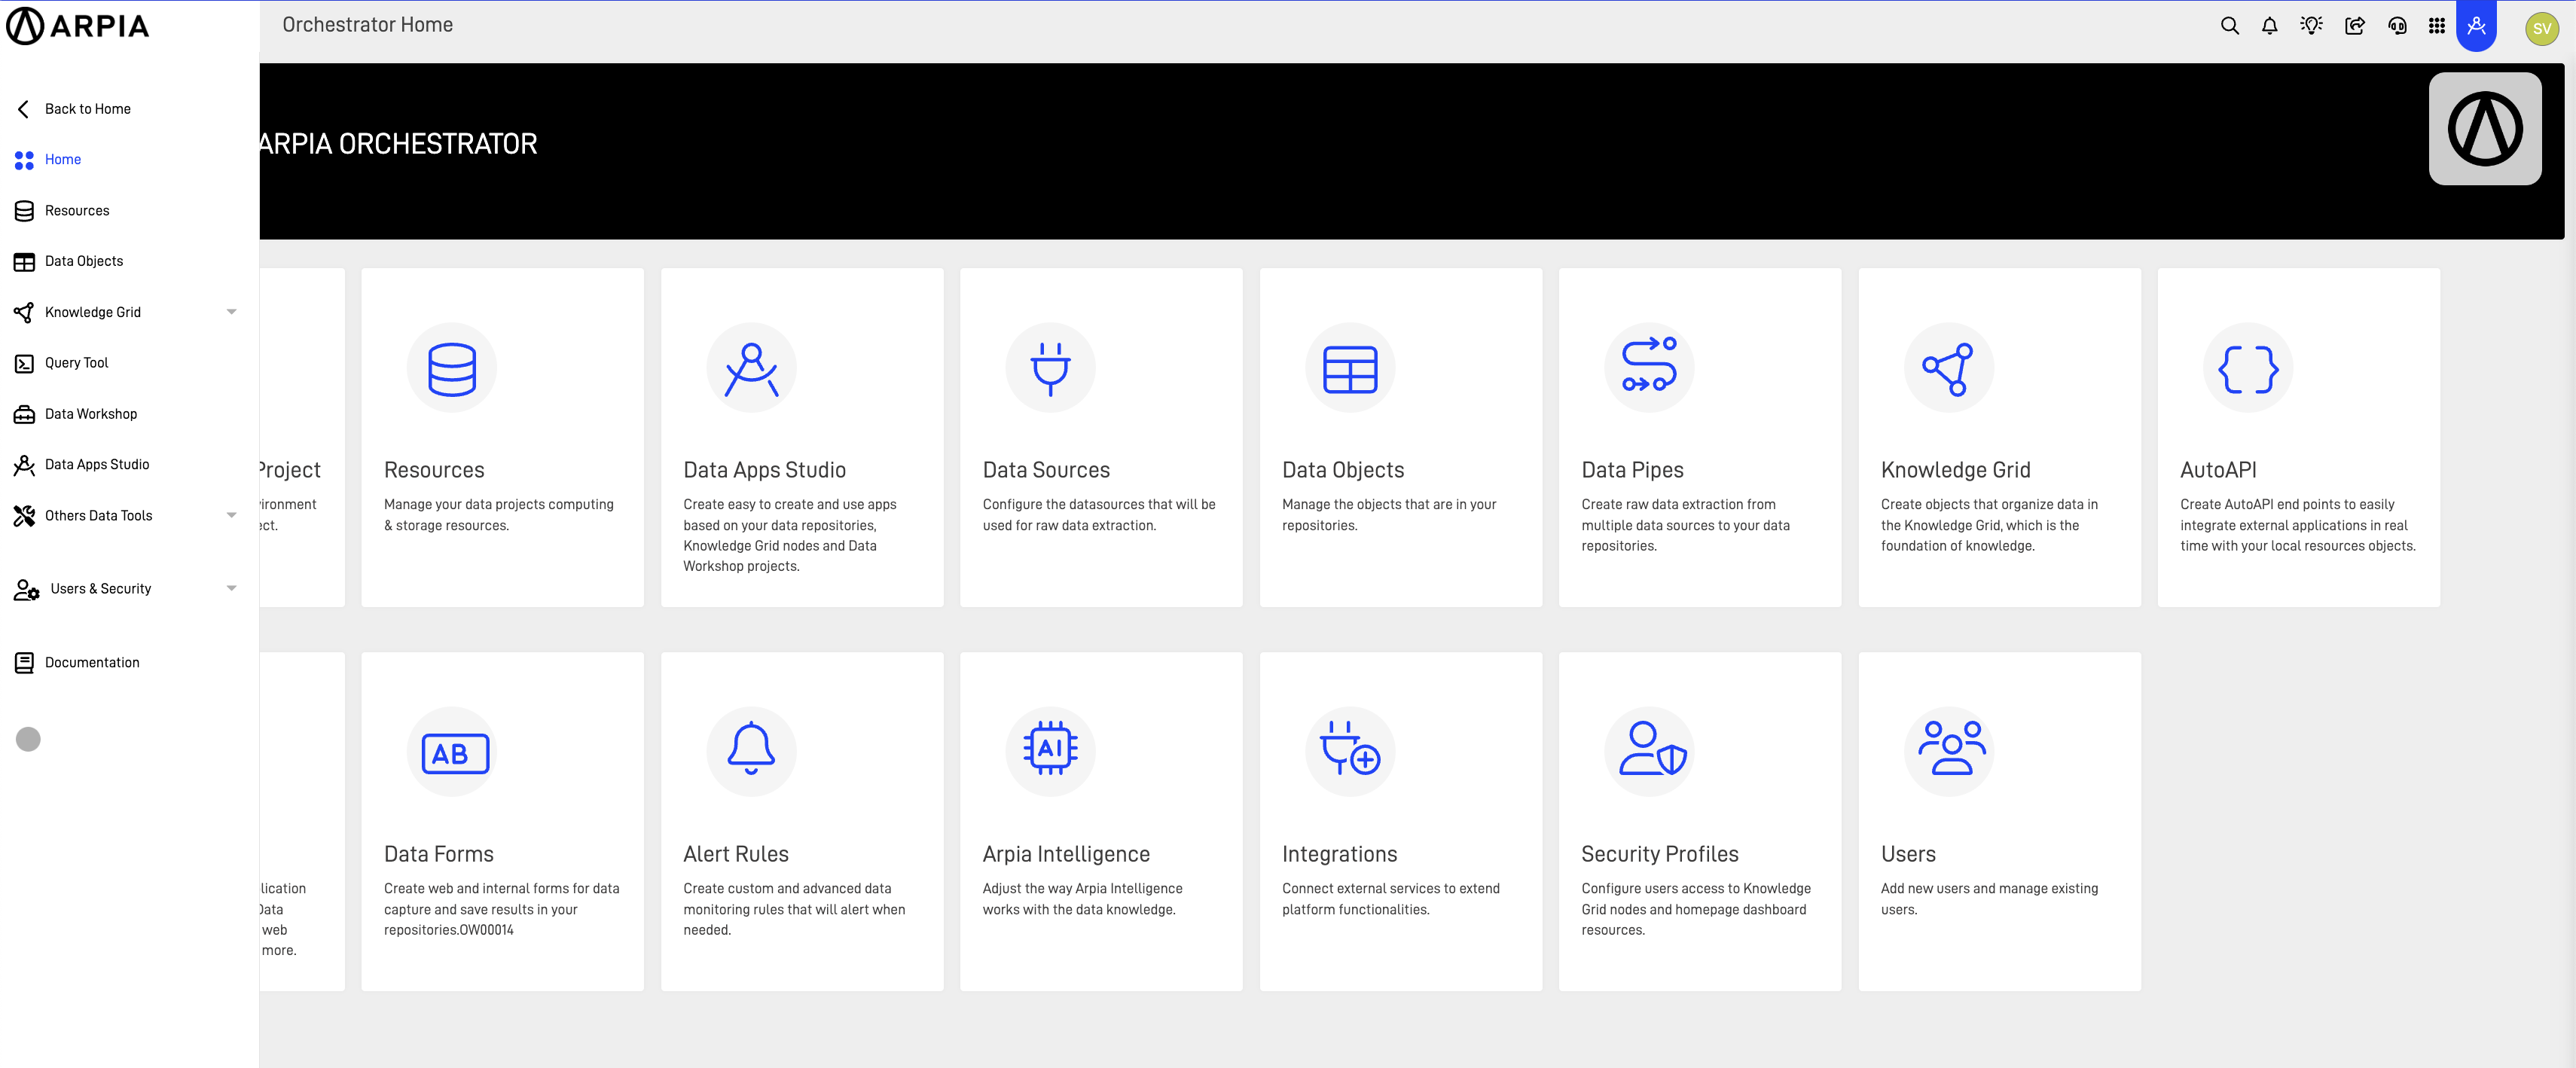The image size is (2576, 1068).
Task: Open the Security Profiles configuration
Action: (x=1699, y=822)
